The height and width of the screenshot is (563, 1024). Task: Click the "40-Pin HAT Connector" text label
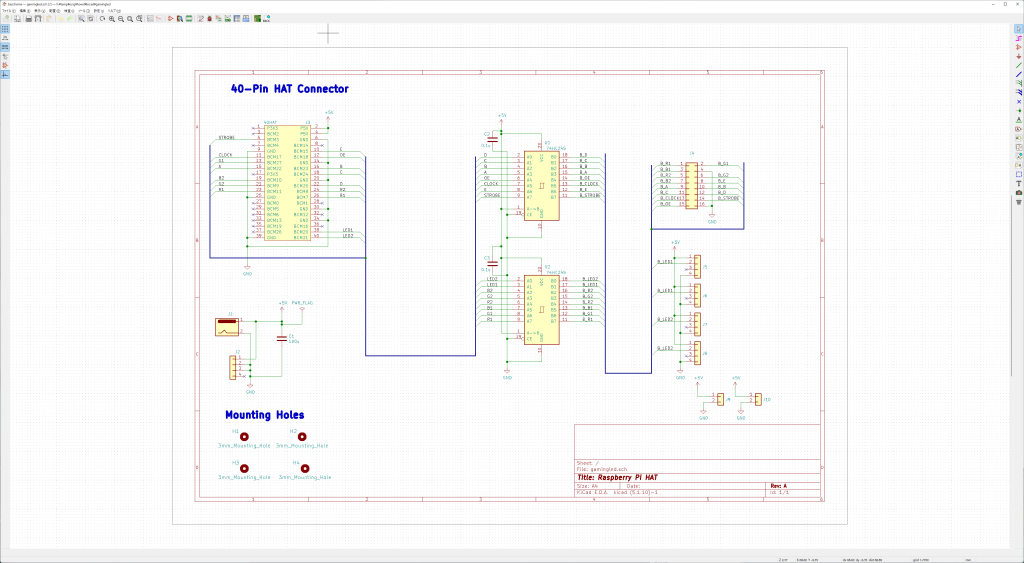[289, 89]
